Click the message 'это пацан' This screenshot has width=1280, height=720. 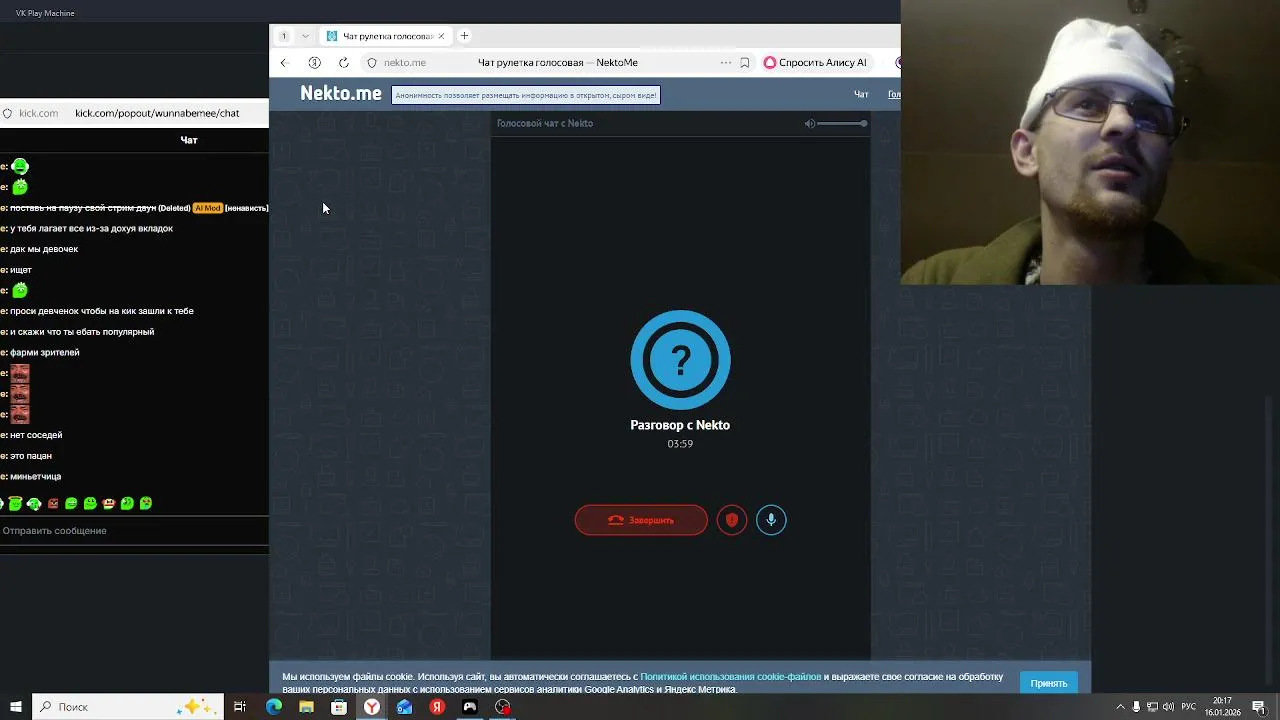coord(31,456)
